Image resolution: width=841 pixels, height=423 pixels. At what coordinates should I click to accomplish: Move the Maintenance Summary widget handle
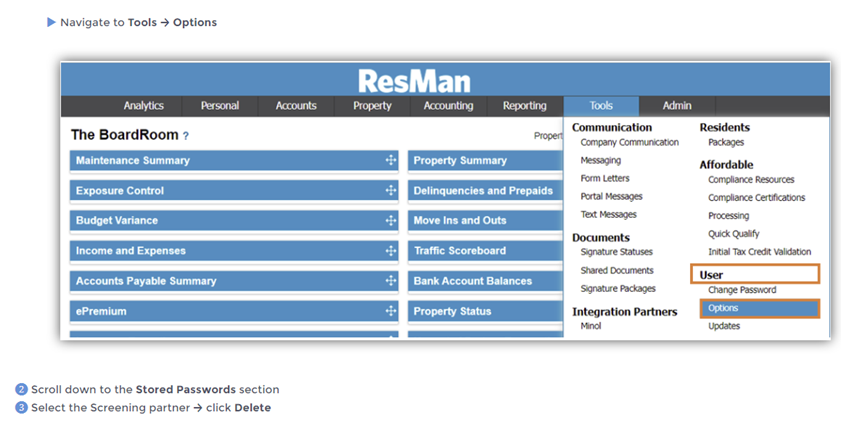coord(390,160)
